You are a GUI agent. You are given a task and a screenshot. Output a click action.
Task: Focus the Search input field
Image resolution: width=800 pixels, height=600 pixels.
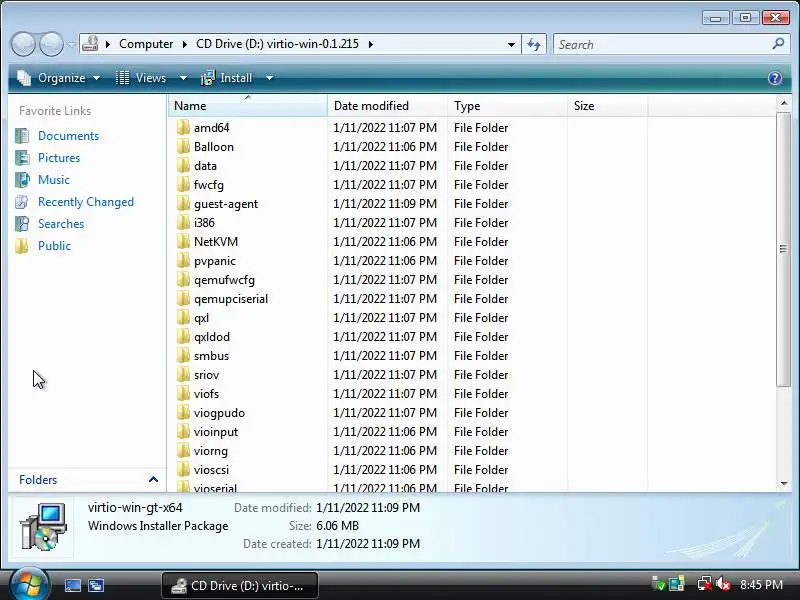point(661,44)
